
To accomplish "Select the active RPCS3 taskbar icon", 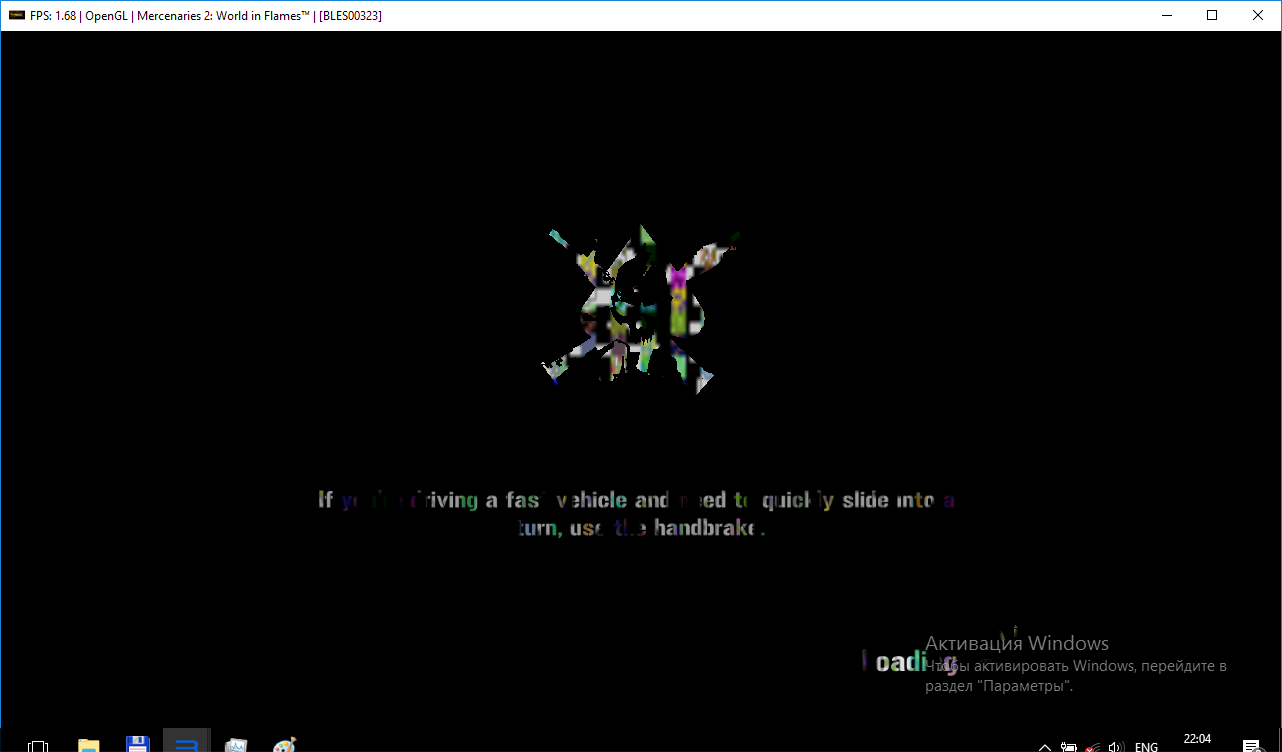I will (x=187, y=743).
